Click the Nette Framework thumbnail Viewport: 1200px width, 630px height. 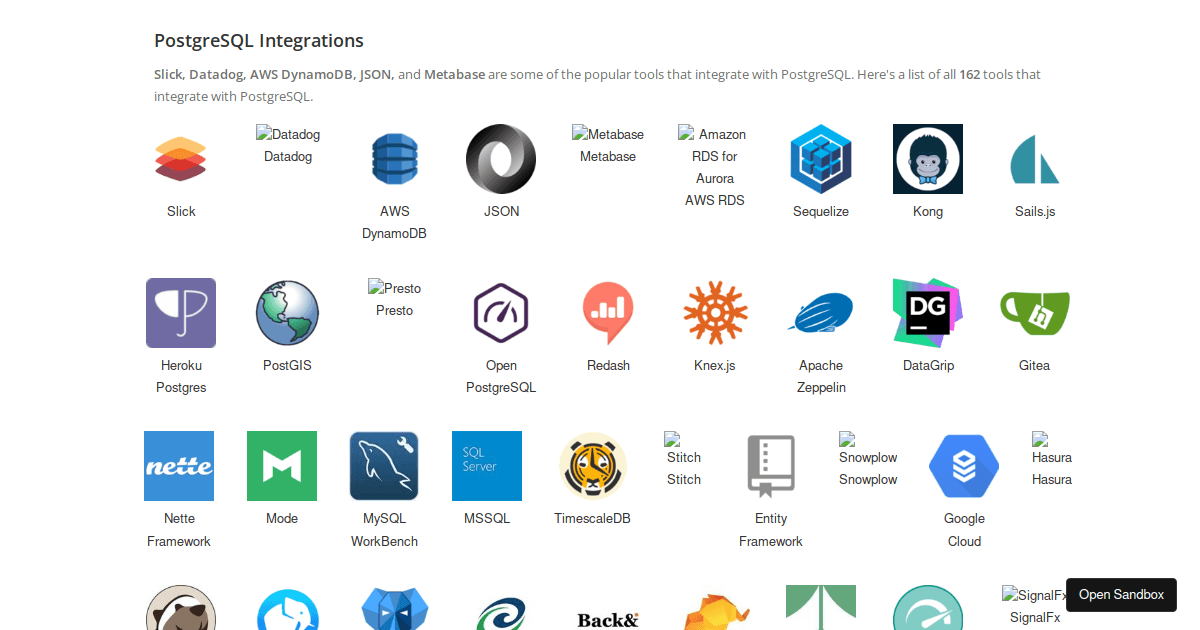pyautogui.click(x=178, y=465)
